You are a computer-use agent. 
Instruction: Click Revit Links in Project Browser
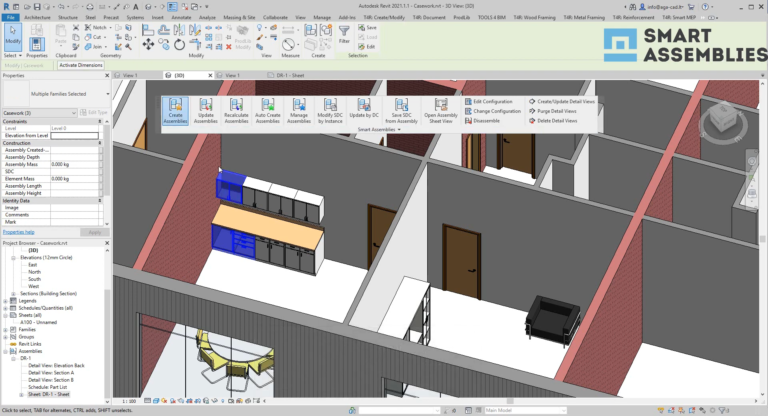[30, 344]
